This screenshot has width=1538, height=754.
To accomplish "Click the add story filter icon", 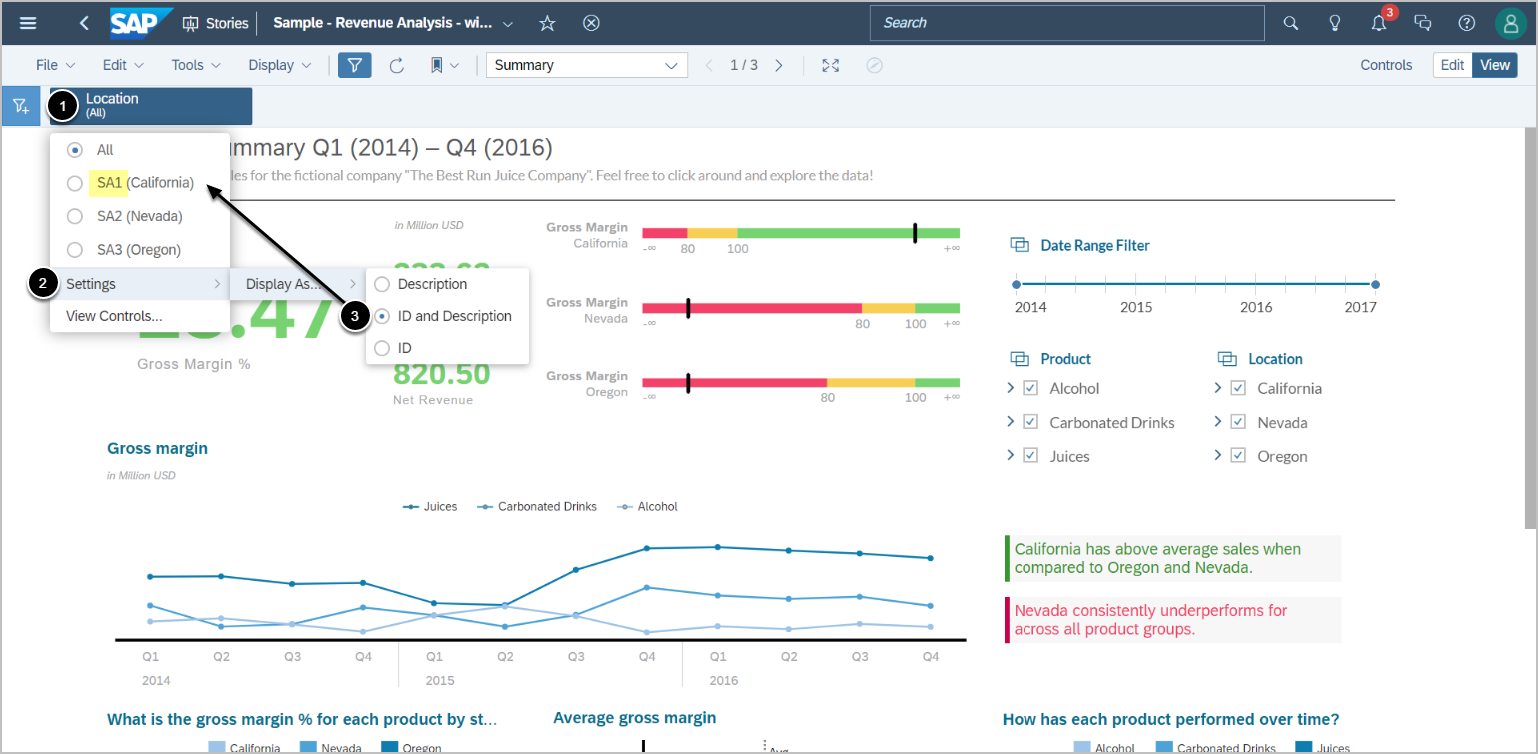I will [21, 106].
